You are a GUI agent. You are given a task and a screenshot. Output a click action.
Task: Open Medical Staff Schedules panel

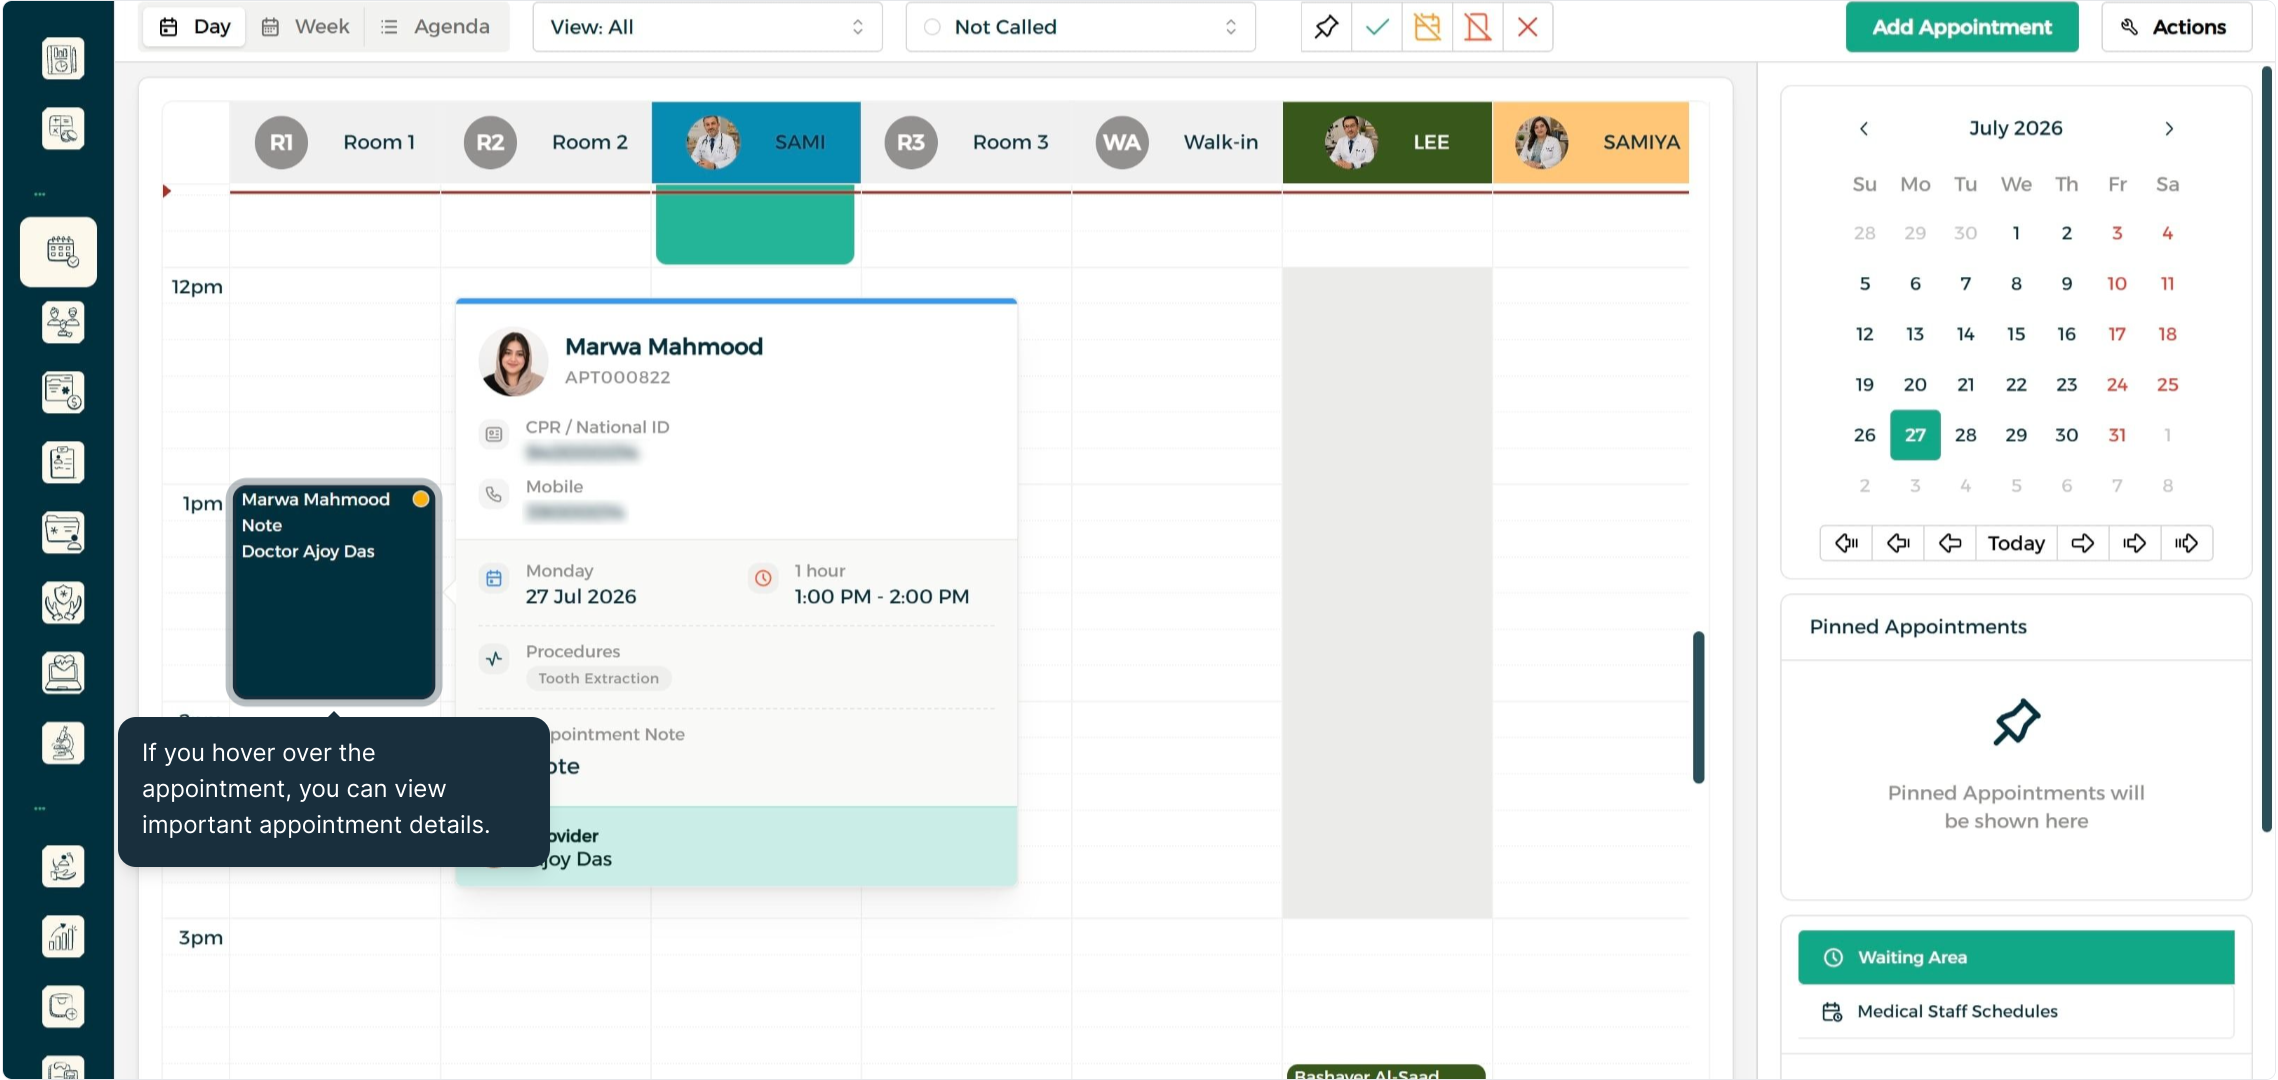tap(2016, 1011)
